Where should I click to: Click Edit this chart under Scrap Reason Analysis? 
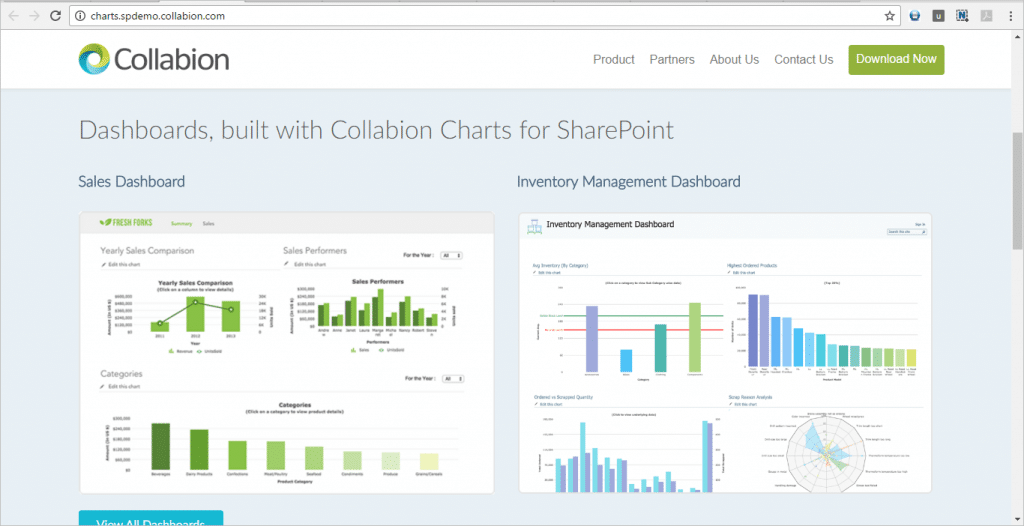[x=746, y=404]
